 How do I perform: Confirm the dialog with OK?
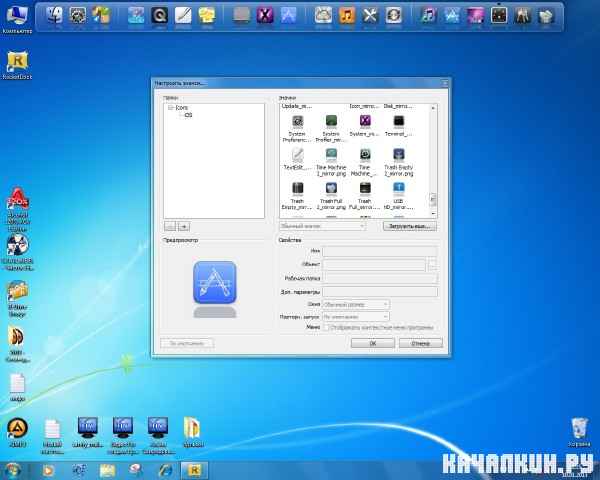pyautogui.click(x=373, y=343)
